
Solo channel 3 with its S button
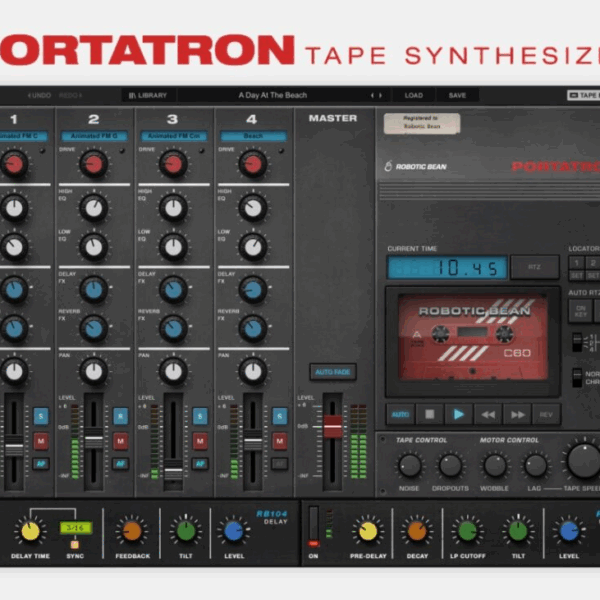tap(200, 416)
